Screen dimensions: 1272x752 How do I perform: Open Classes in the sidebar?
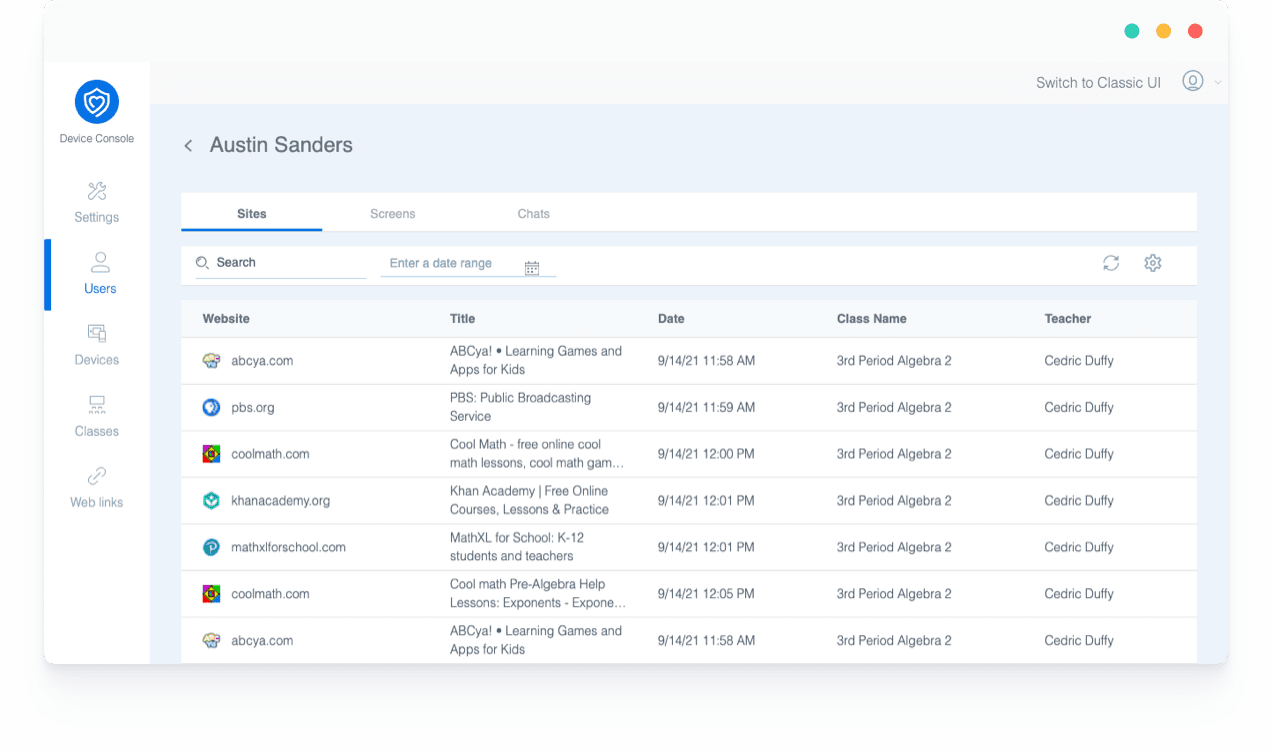[x=97, y=416]
